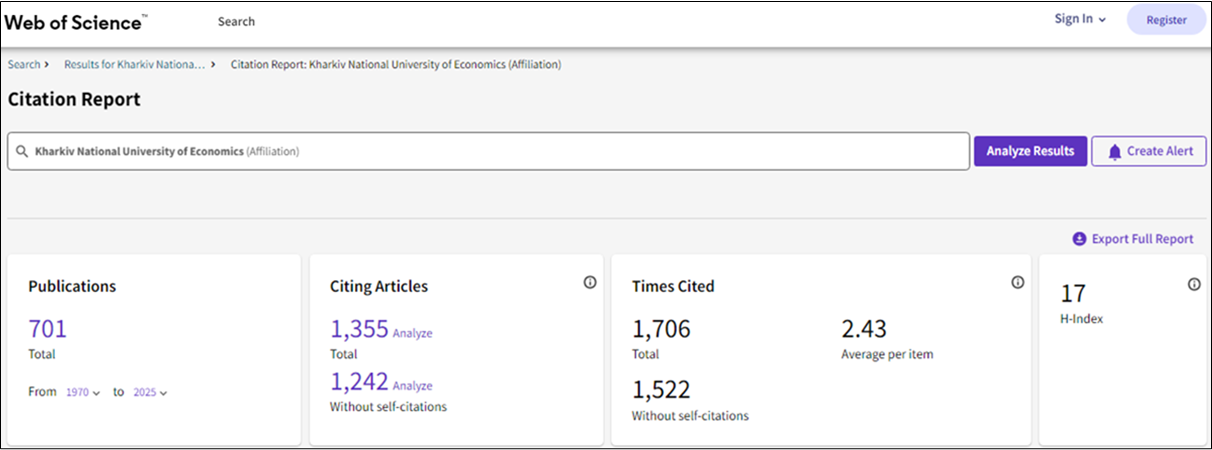The image size is (1212, 450).
Task: Open info icon on H-Index card
Action: (1194, 284)
